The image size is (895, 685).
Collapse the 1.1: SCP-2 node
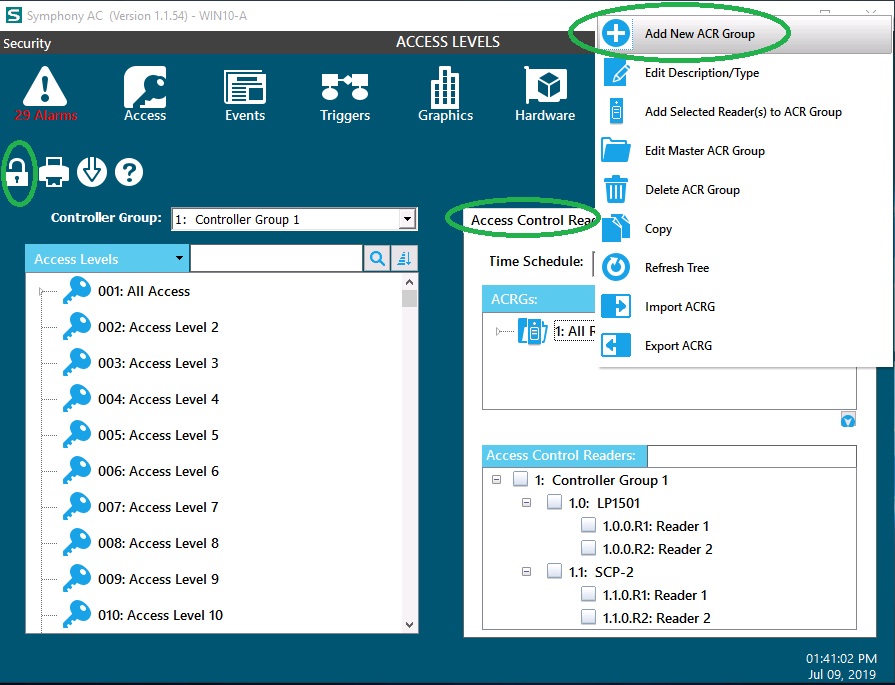point(526,571)
